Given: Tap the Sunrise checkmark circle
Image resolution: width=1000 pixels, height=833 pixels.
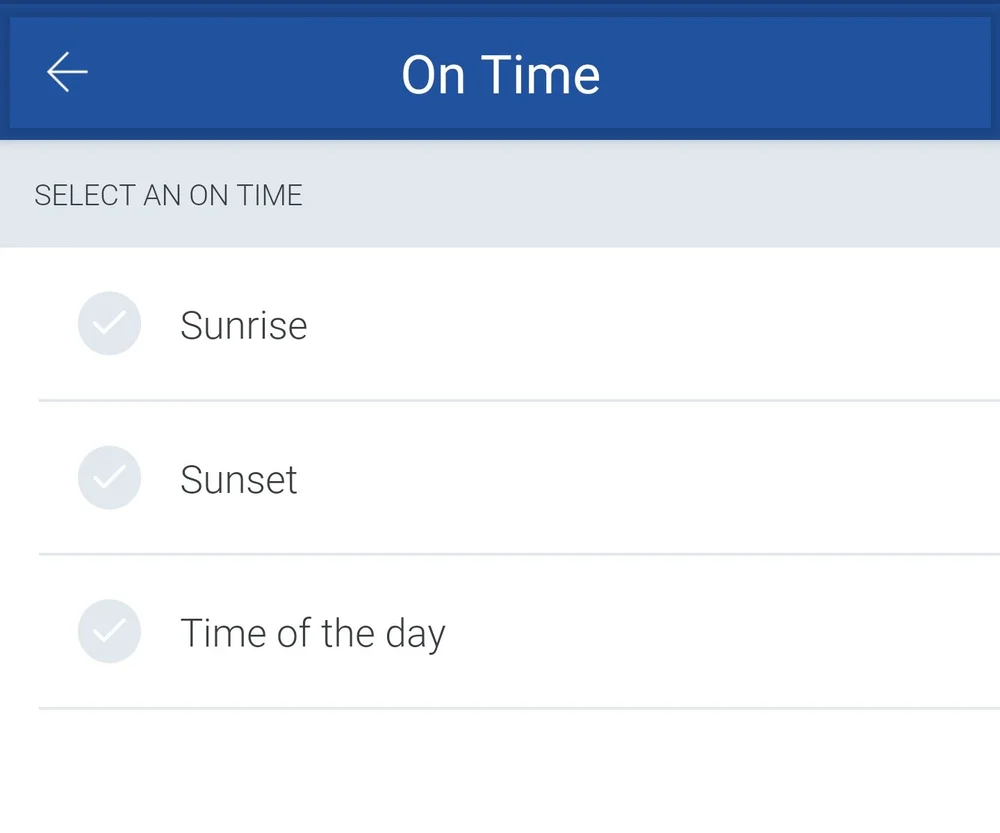Looking at the screenshot, I should [x=109, y=323].
